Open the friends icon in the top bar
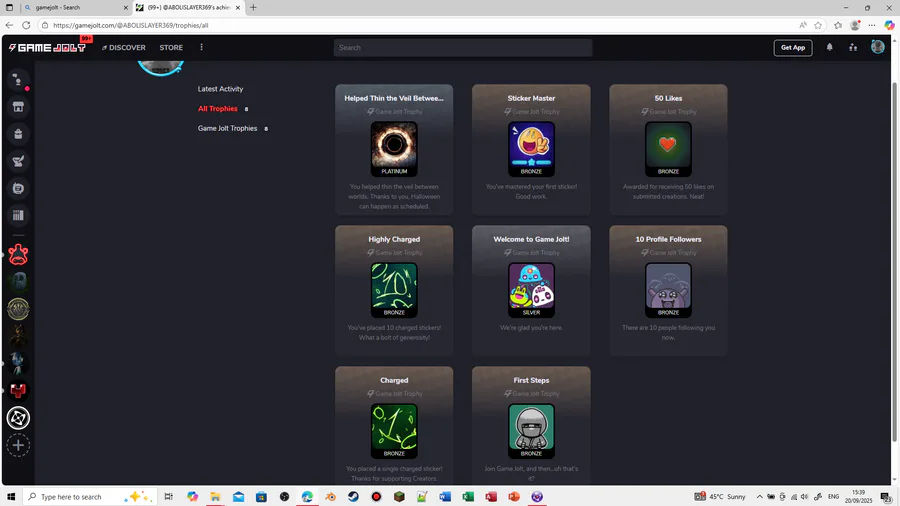Screen dimensions: 900x506 point(853,48)
